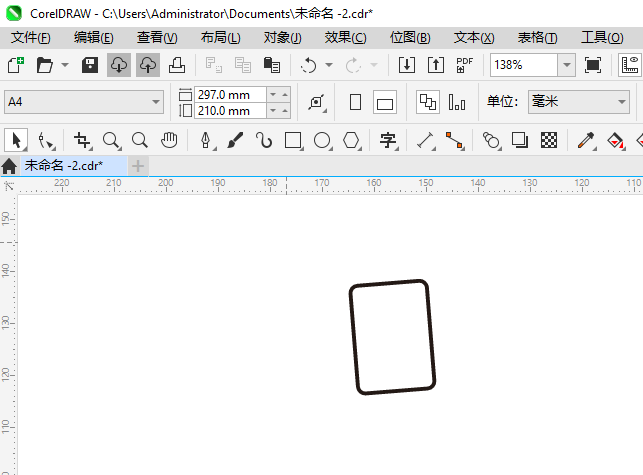Screen dimensions: 643x475
Task: Select the Crop tool
Action: [82, 140]
